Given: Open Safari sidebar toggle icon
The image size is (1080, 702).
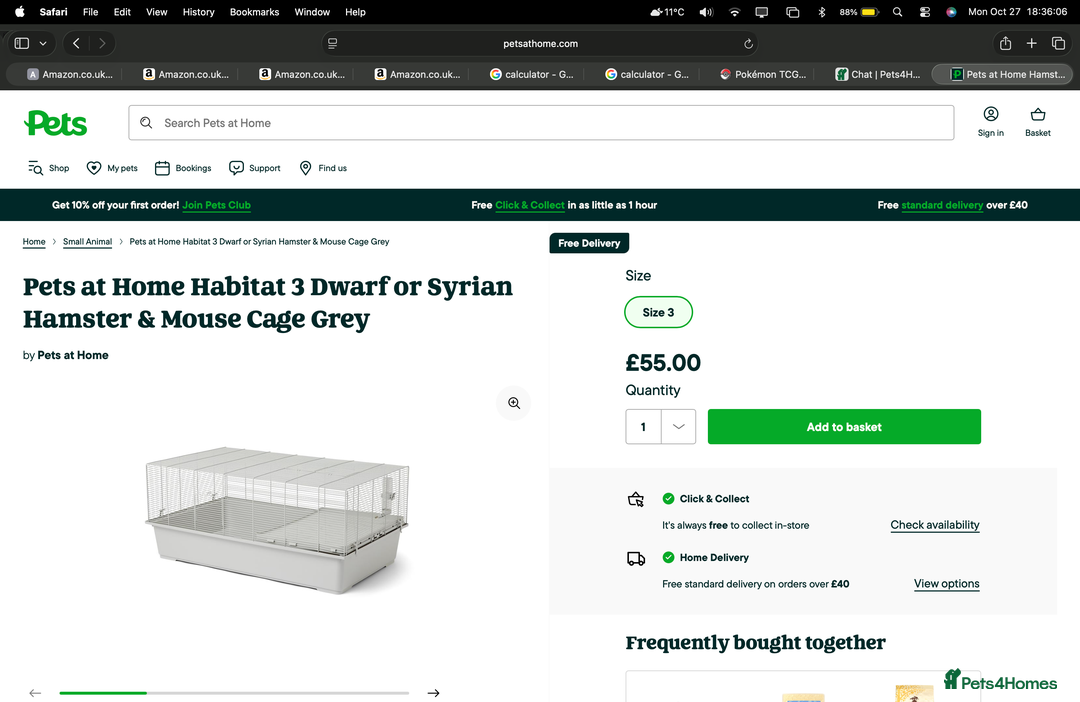Looking at the screenshot, I should click(22, 43).
